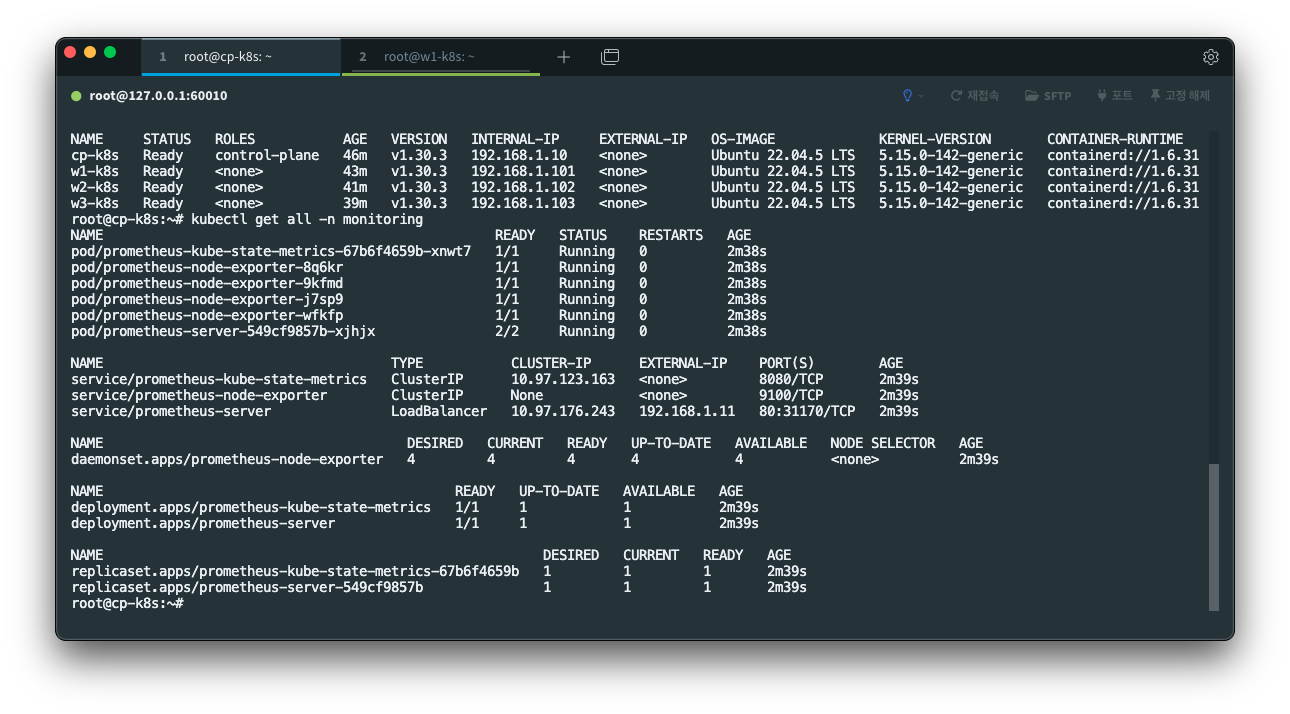Click the 재접속 reconnect button
Viewport: 1290px width, 714px height.
(x=975, y=96)
